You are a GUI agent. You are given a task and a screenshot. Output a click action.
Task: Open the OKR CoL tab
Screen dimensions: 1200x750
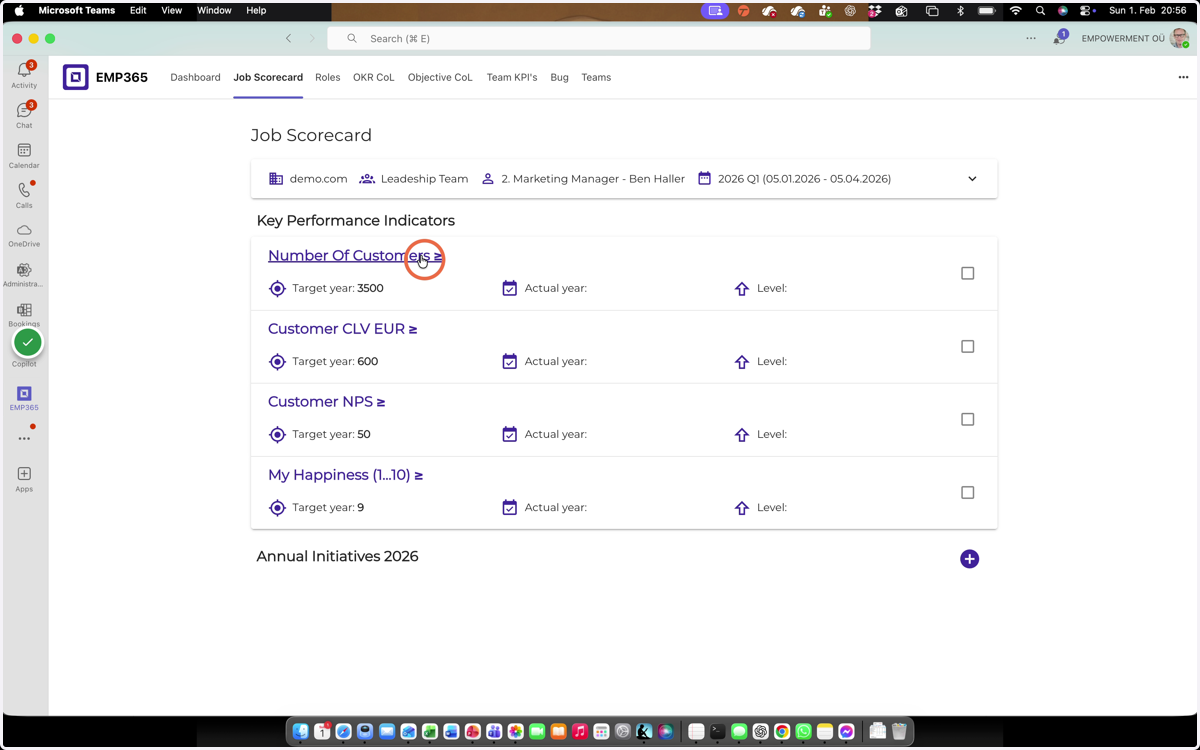373,77
